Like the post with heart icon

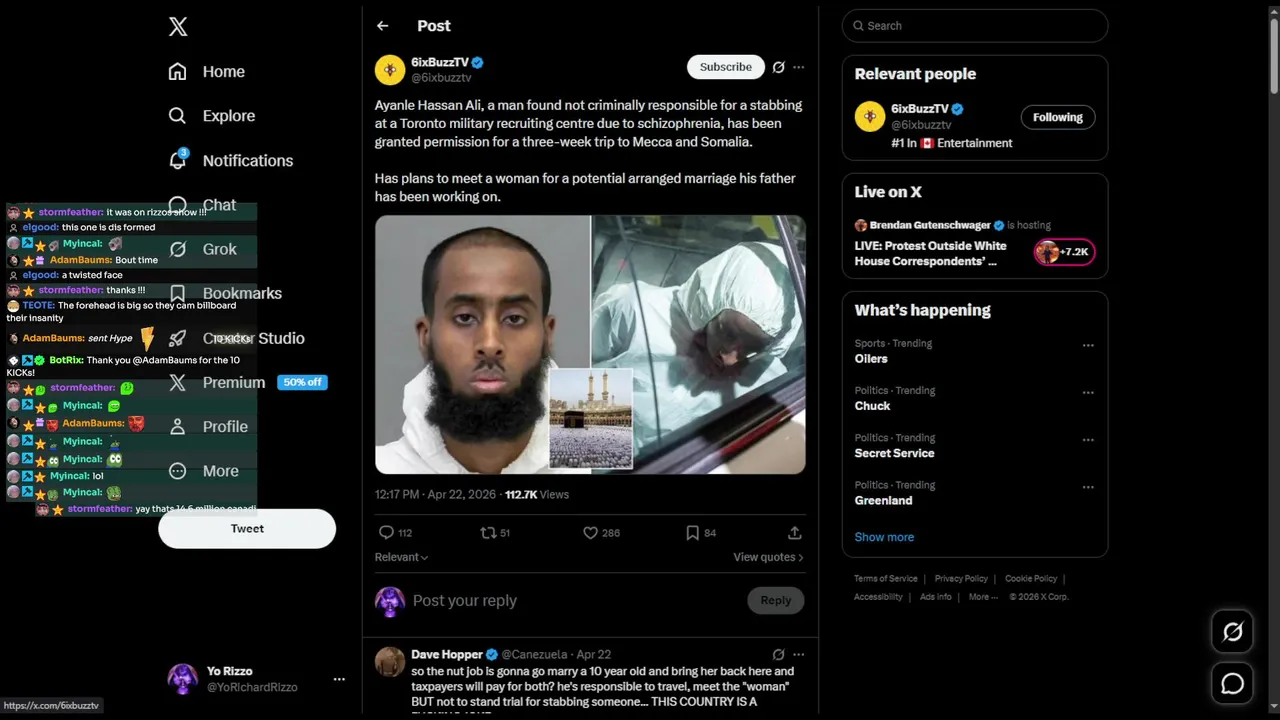point(590,533)
